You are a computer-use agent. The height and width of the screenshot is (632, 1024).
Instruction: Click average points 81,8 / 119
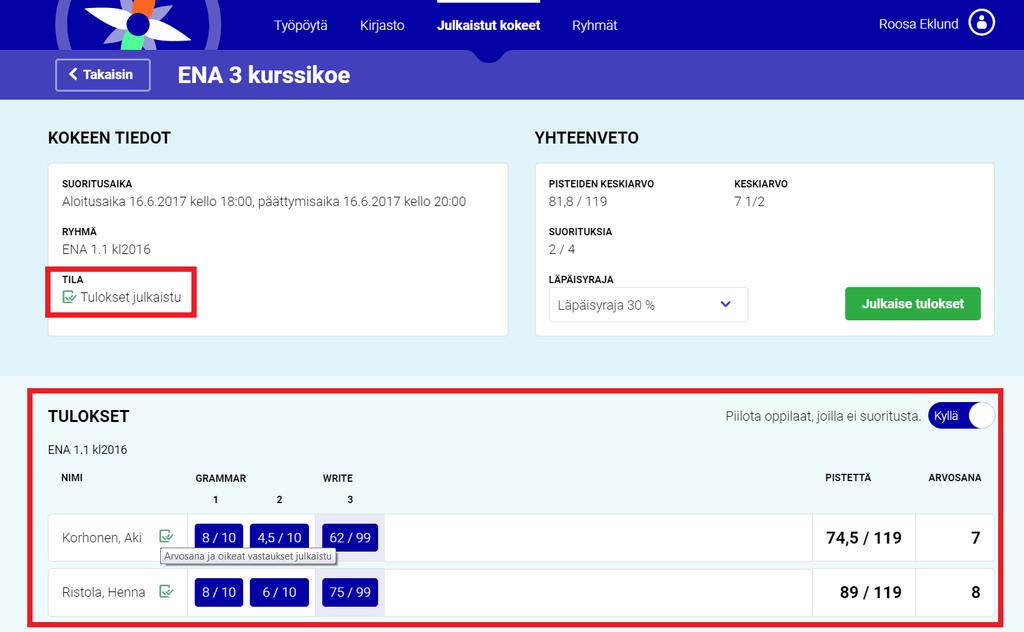pos(578,202)
